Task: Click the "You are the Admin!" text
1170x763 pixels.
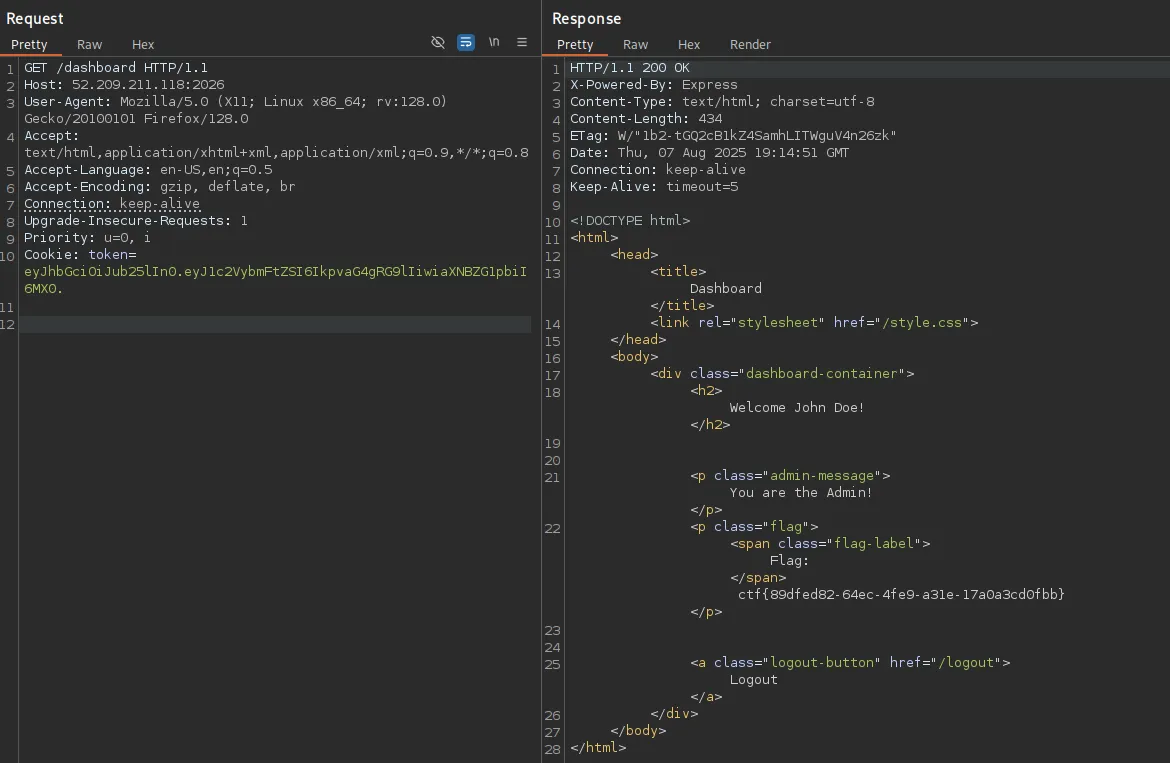Action: pyautogui.click(x=801, y=492)
